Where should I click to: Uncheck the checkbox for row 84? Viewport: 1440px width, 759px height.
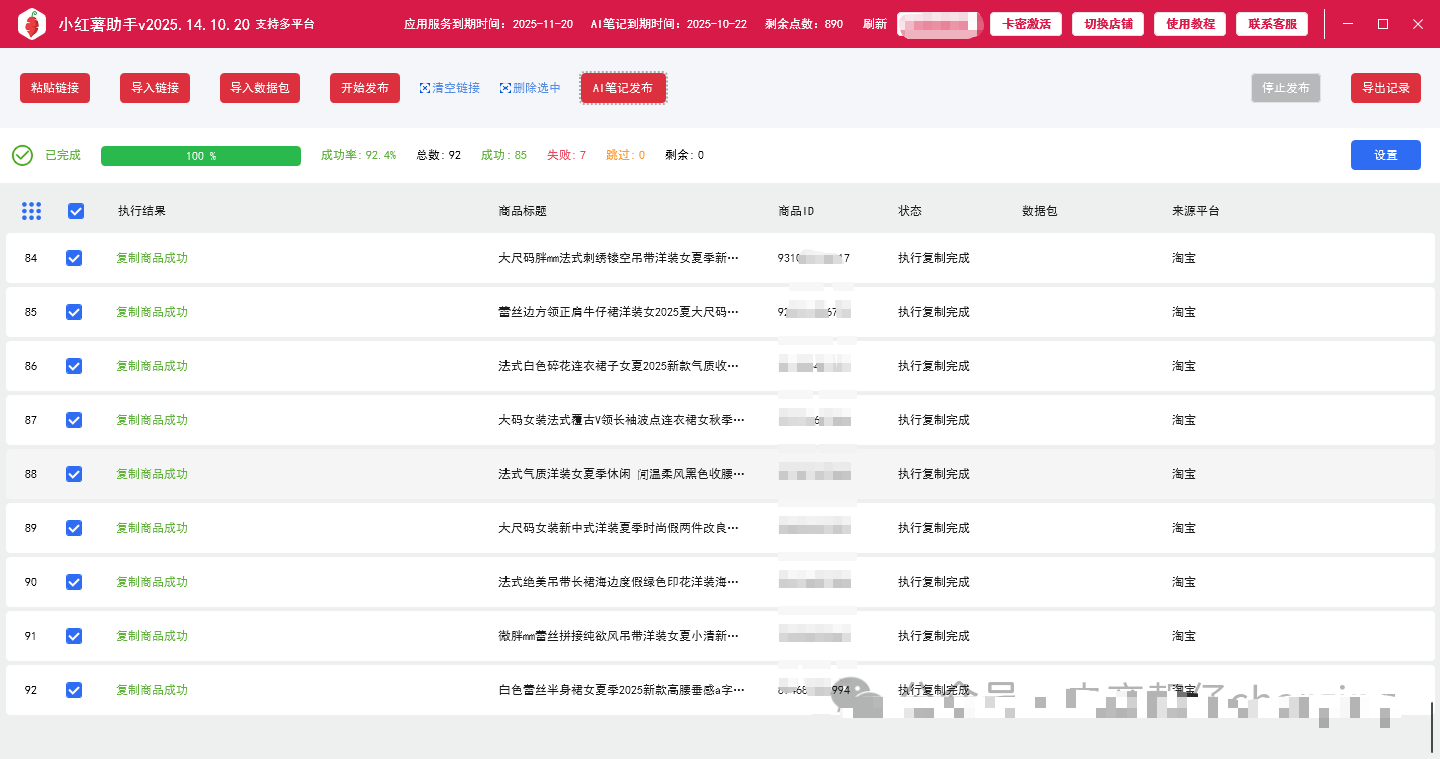coord(74,258)
